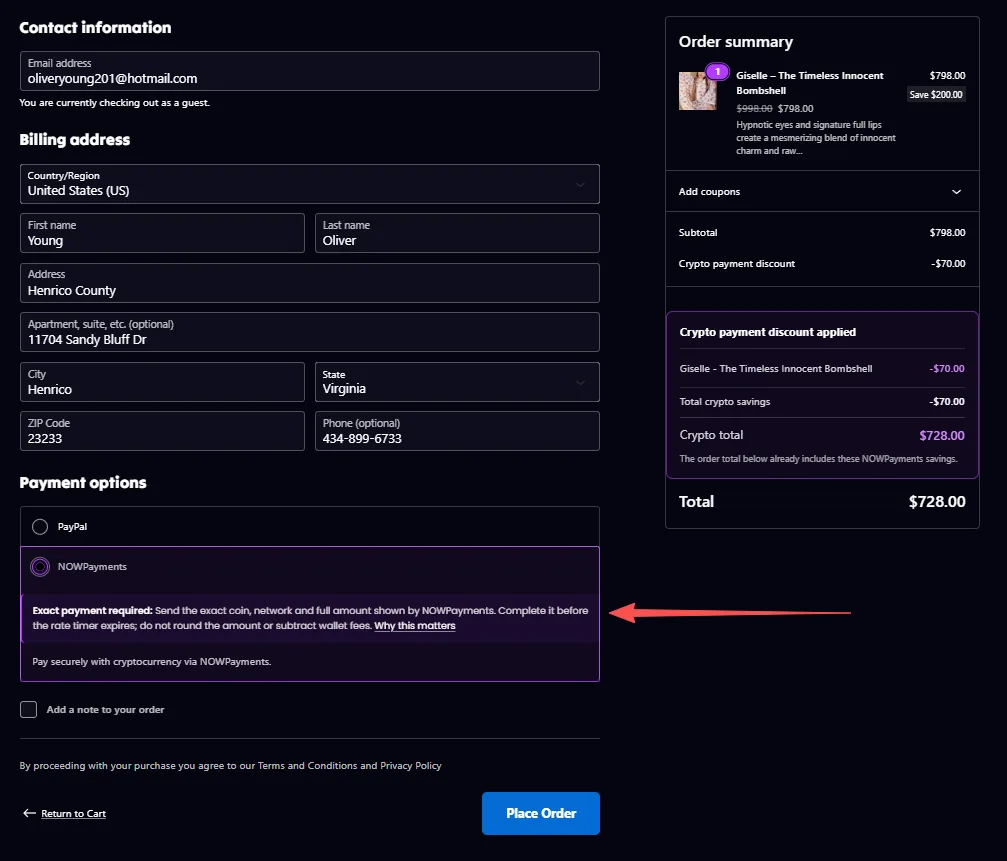The width and height of the screenshot is (1007, 861).
Task: Click the product title Giselle – The Timeless Innocent Bombshell
Action: coord(810,83)
